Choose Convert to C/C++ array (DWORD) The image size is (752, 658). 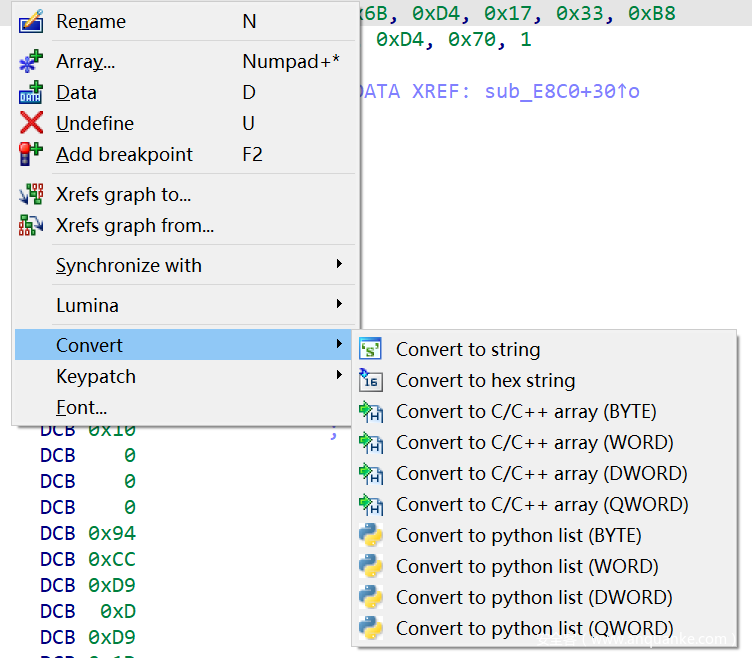click(x=541, y=474)
